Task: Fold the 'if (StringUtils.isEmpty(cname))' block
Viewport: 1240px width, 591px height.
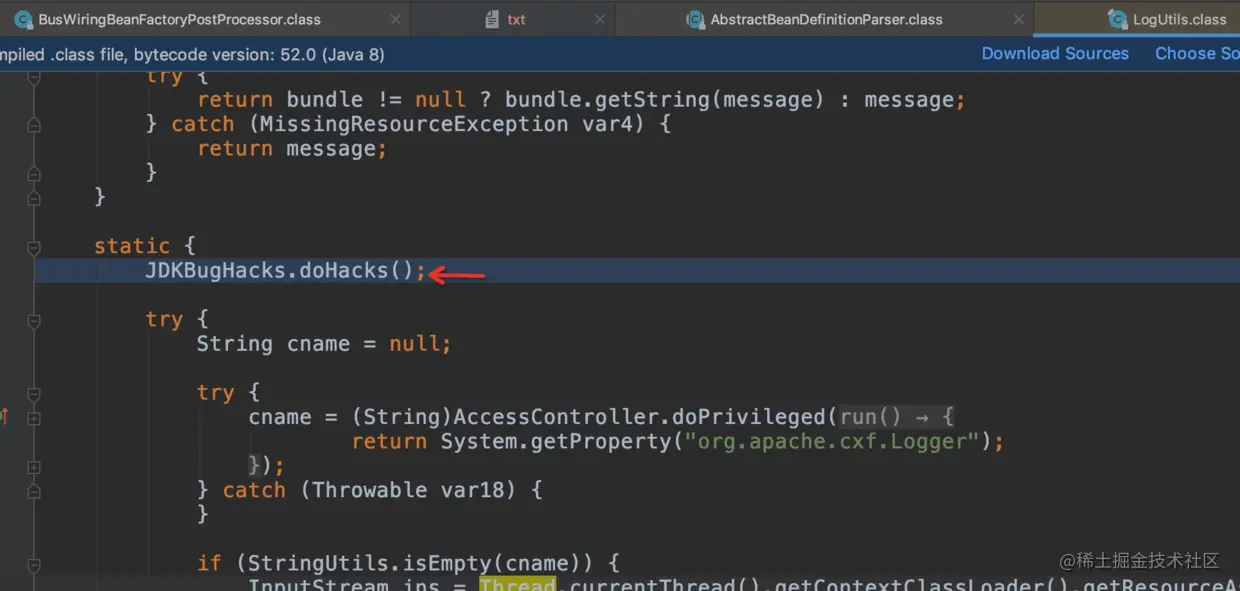Action: [x=34, y=565]
